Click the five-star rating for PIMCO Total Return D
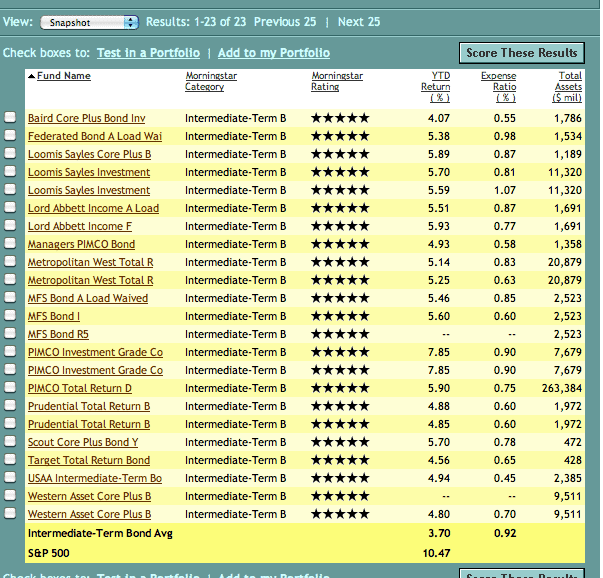Screen dimensions: 603x578 click(340, 388)
